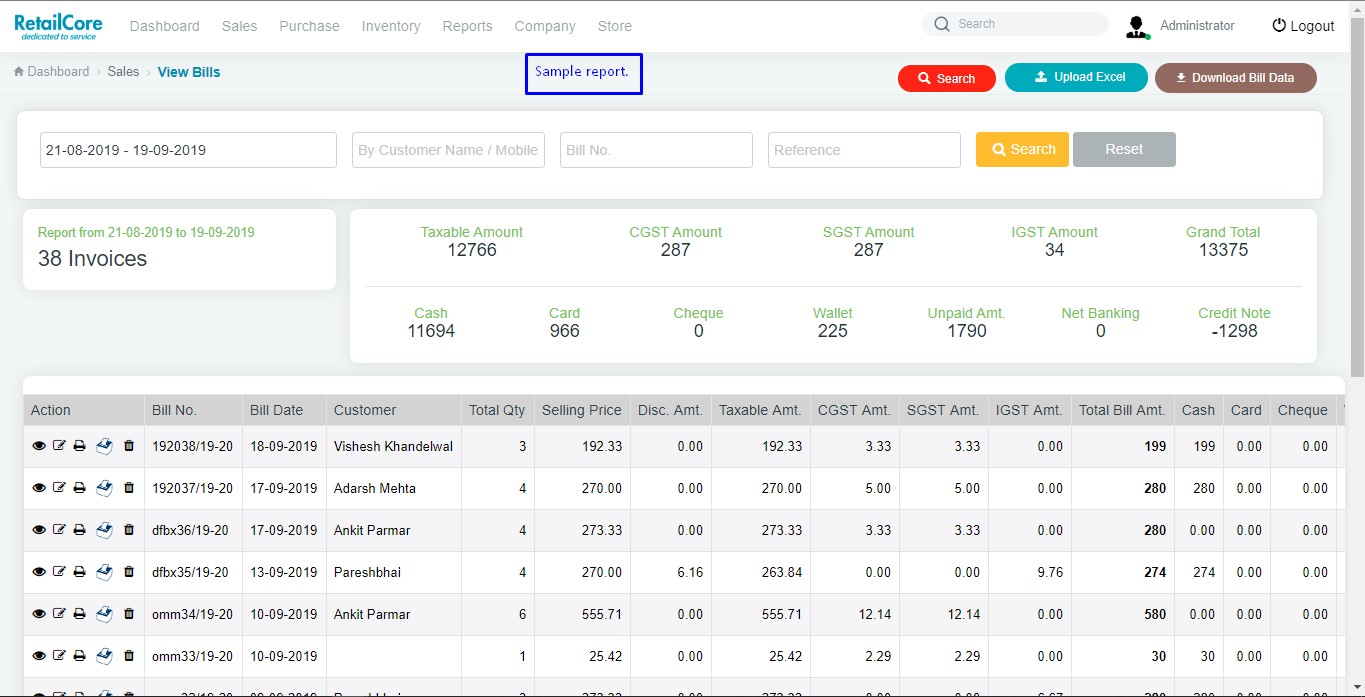View bill omm34/19-20 with the eye icon

[x=39, y=614]
